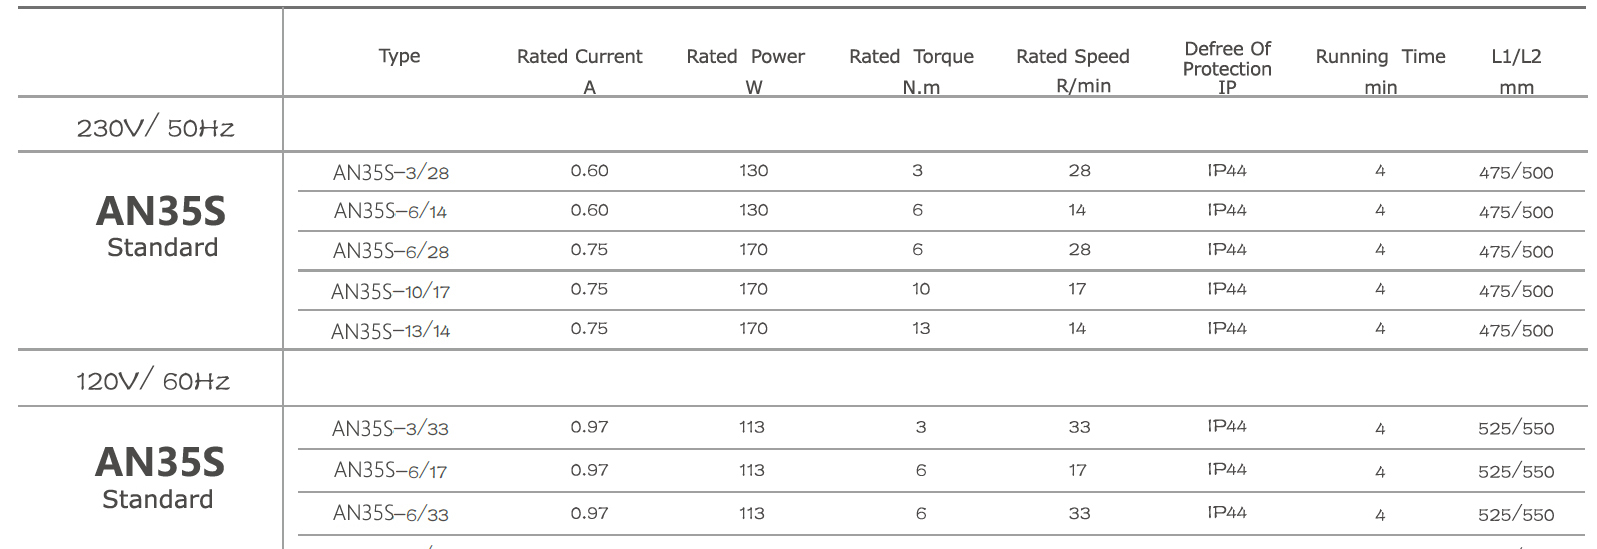Click the AN35S-6/17 model cell
1597x549 pixels.
[390, 470]
